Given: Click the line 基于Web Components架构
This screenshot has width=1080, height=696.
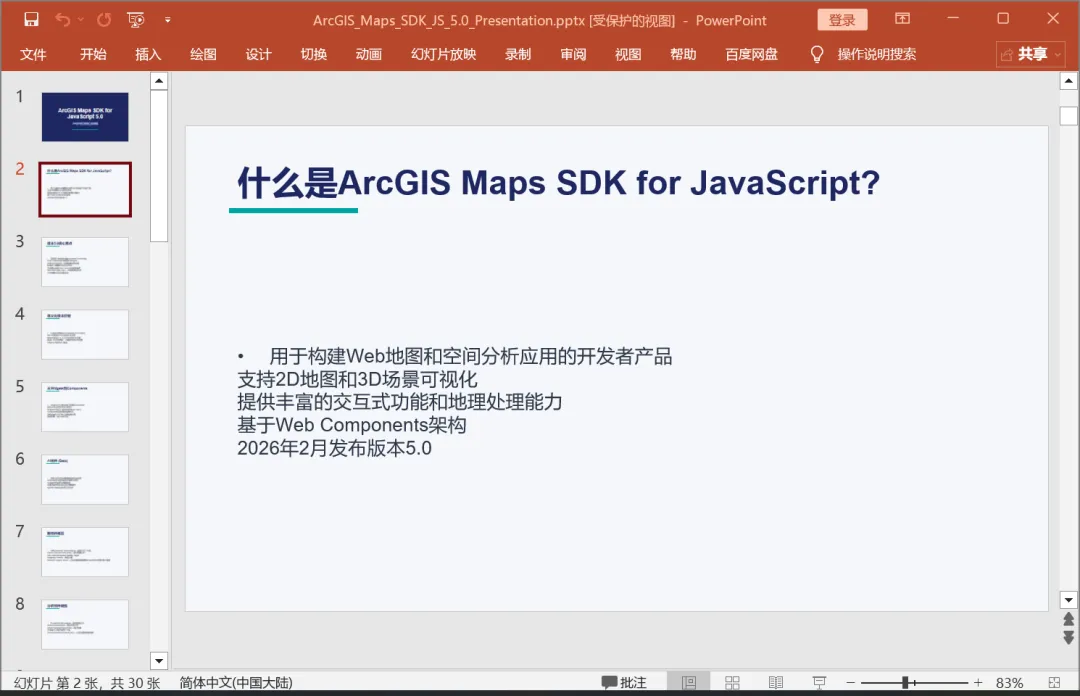Looking at the screenshot, I should pyautogui.click(x=352, y=424).
